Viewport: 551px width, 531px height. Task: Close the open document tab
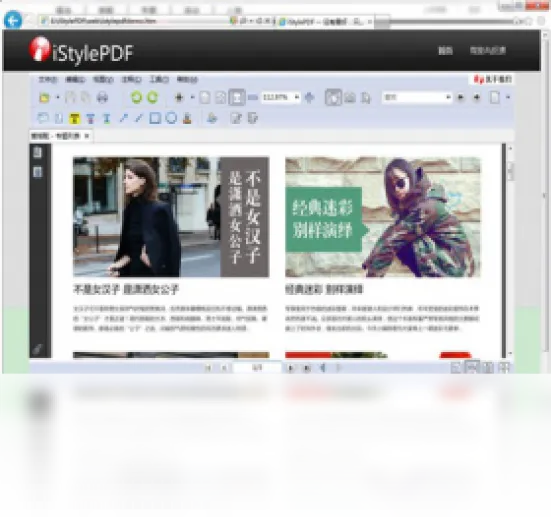[x=87, y=136]
